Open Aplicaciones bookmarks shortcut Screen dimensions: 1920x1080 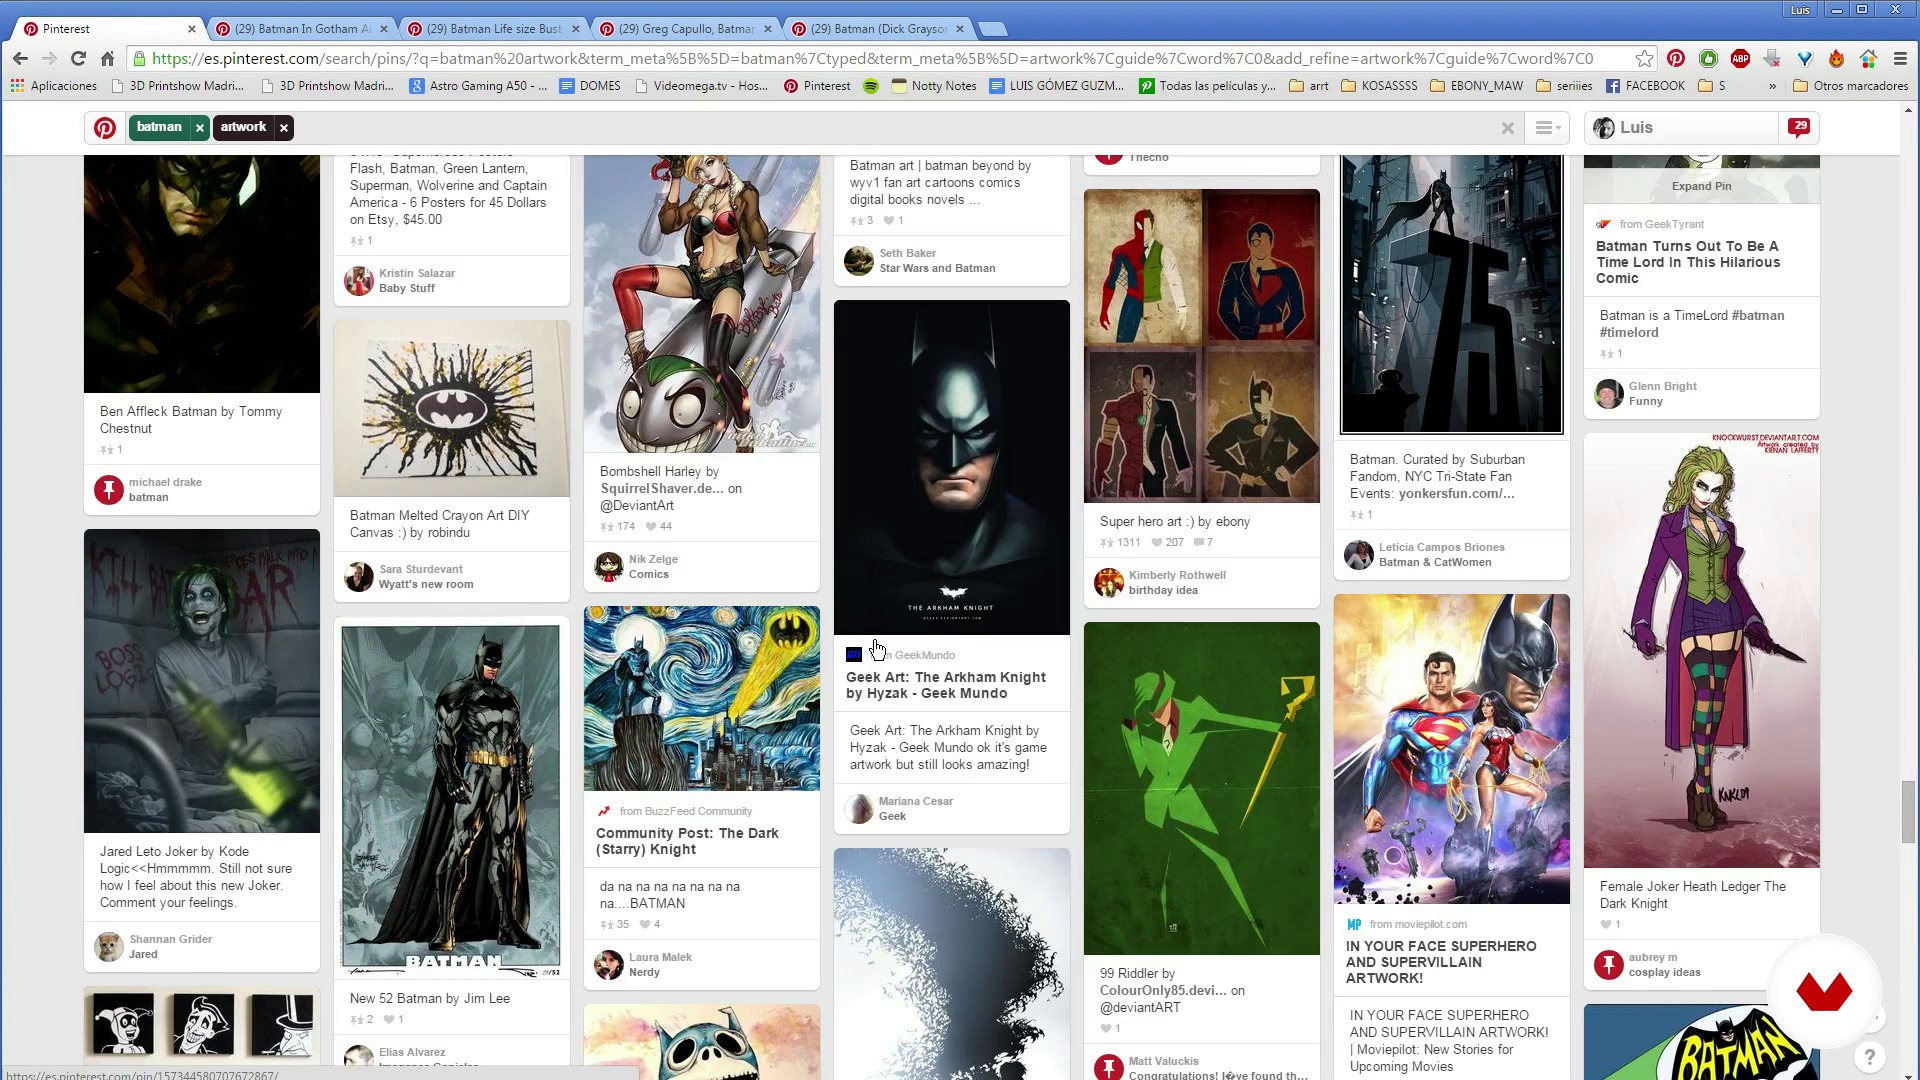pyautogui.click(x=54, y=86)
